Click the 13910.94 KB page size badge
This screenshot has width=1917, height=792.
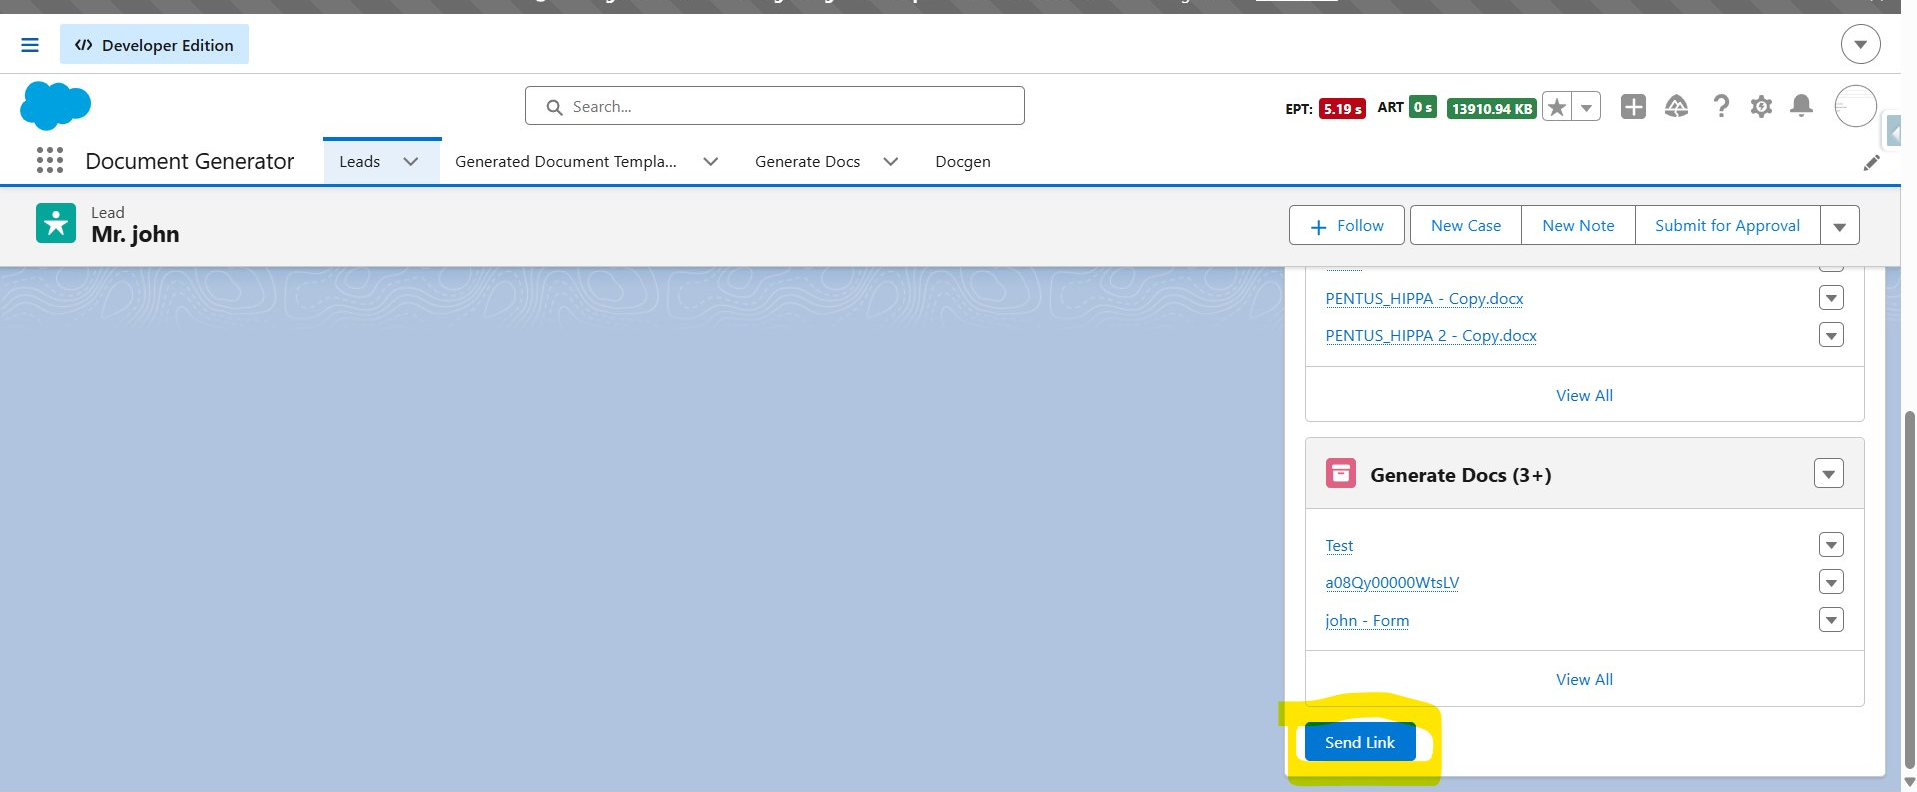[x=1492, y=108]
